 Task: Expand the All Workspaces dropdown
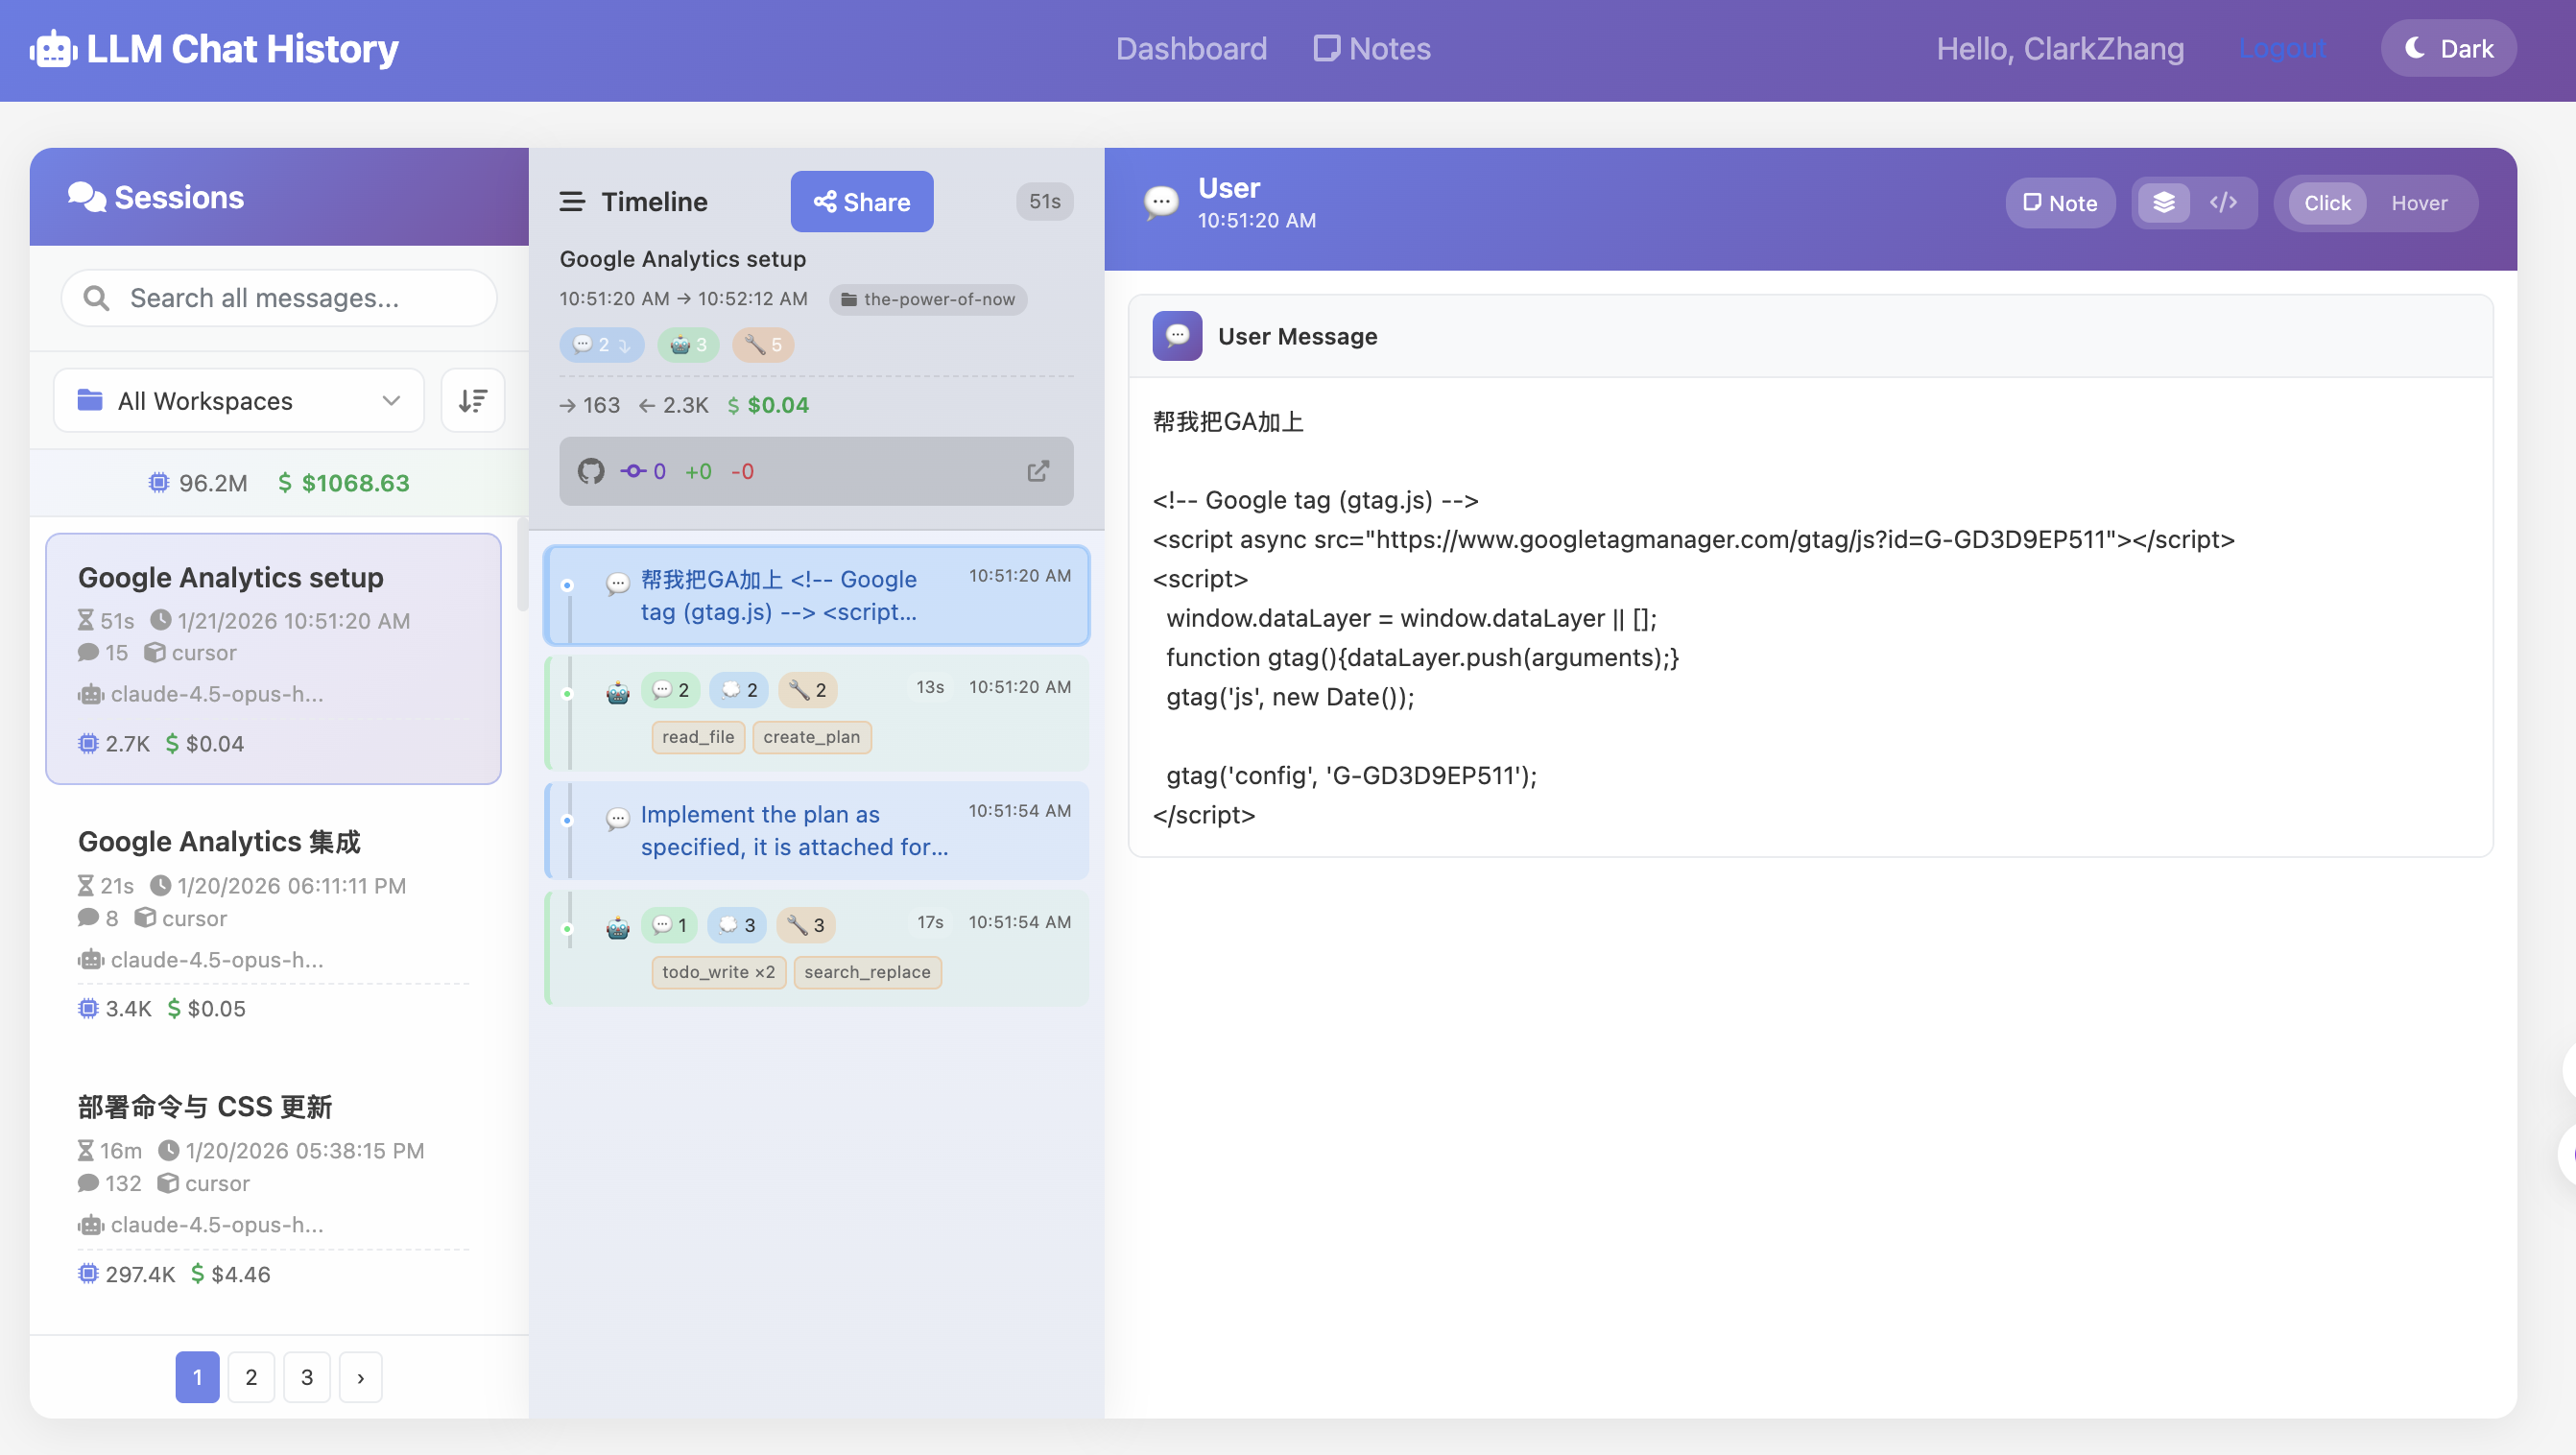tap(239, 401)
